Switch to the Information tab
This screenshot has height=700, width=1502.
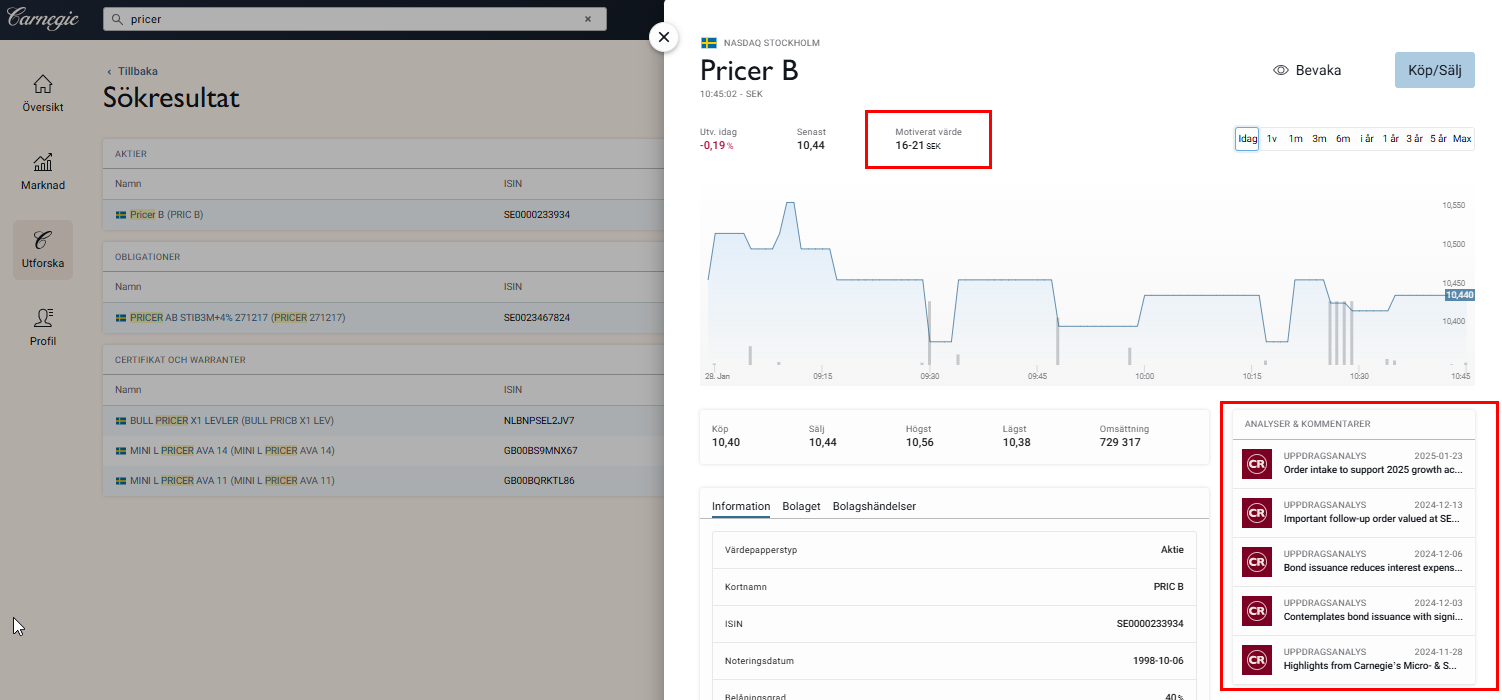741,506
